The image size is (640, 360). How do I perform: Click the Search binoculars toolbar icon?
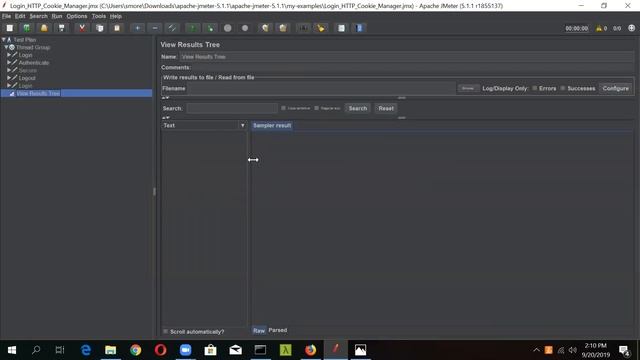point(303,28)
